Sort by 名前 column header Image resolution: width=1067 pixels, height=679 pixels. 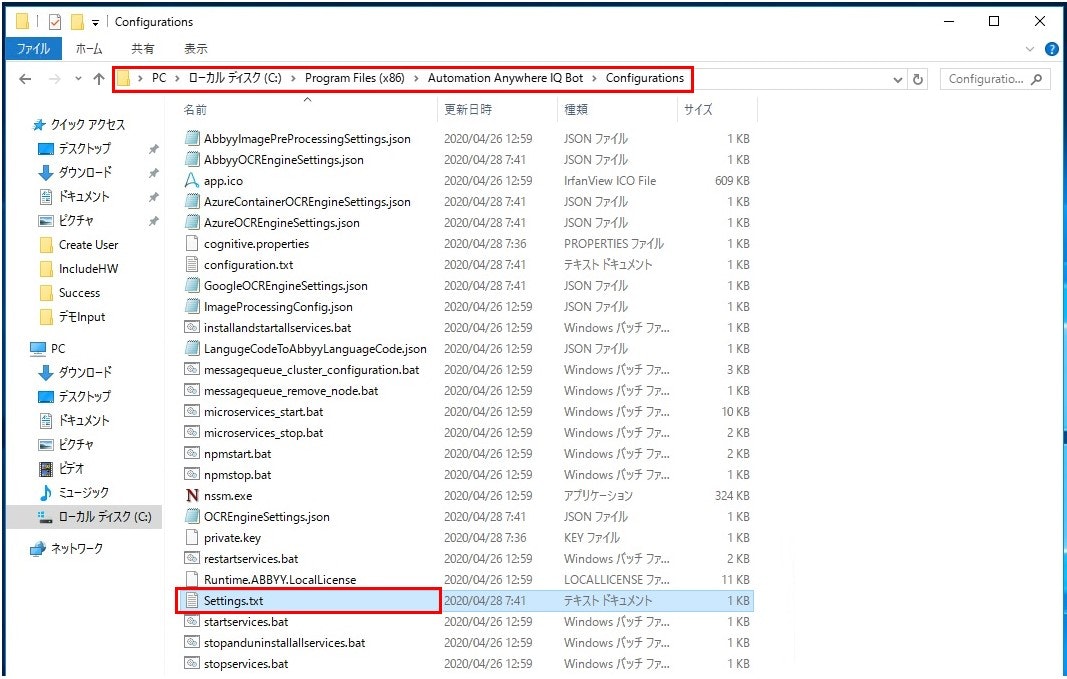(195, 110)
